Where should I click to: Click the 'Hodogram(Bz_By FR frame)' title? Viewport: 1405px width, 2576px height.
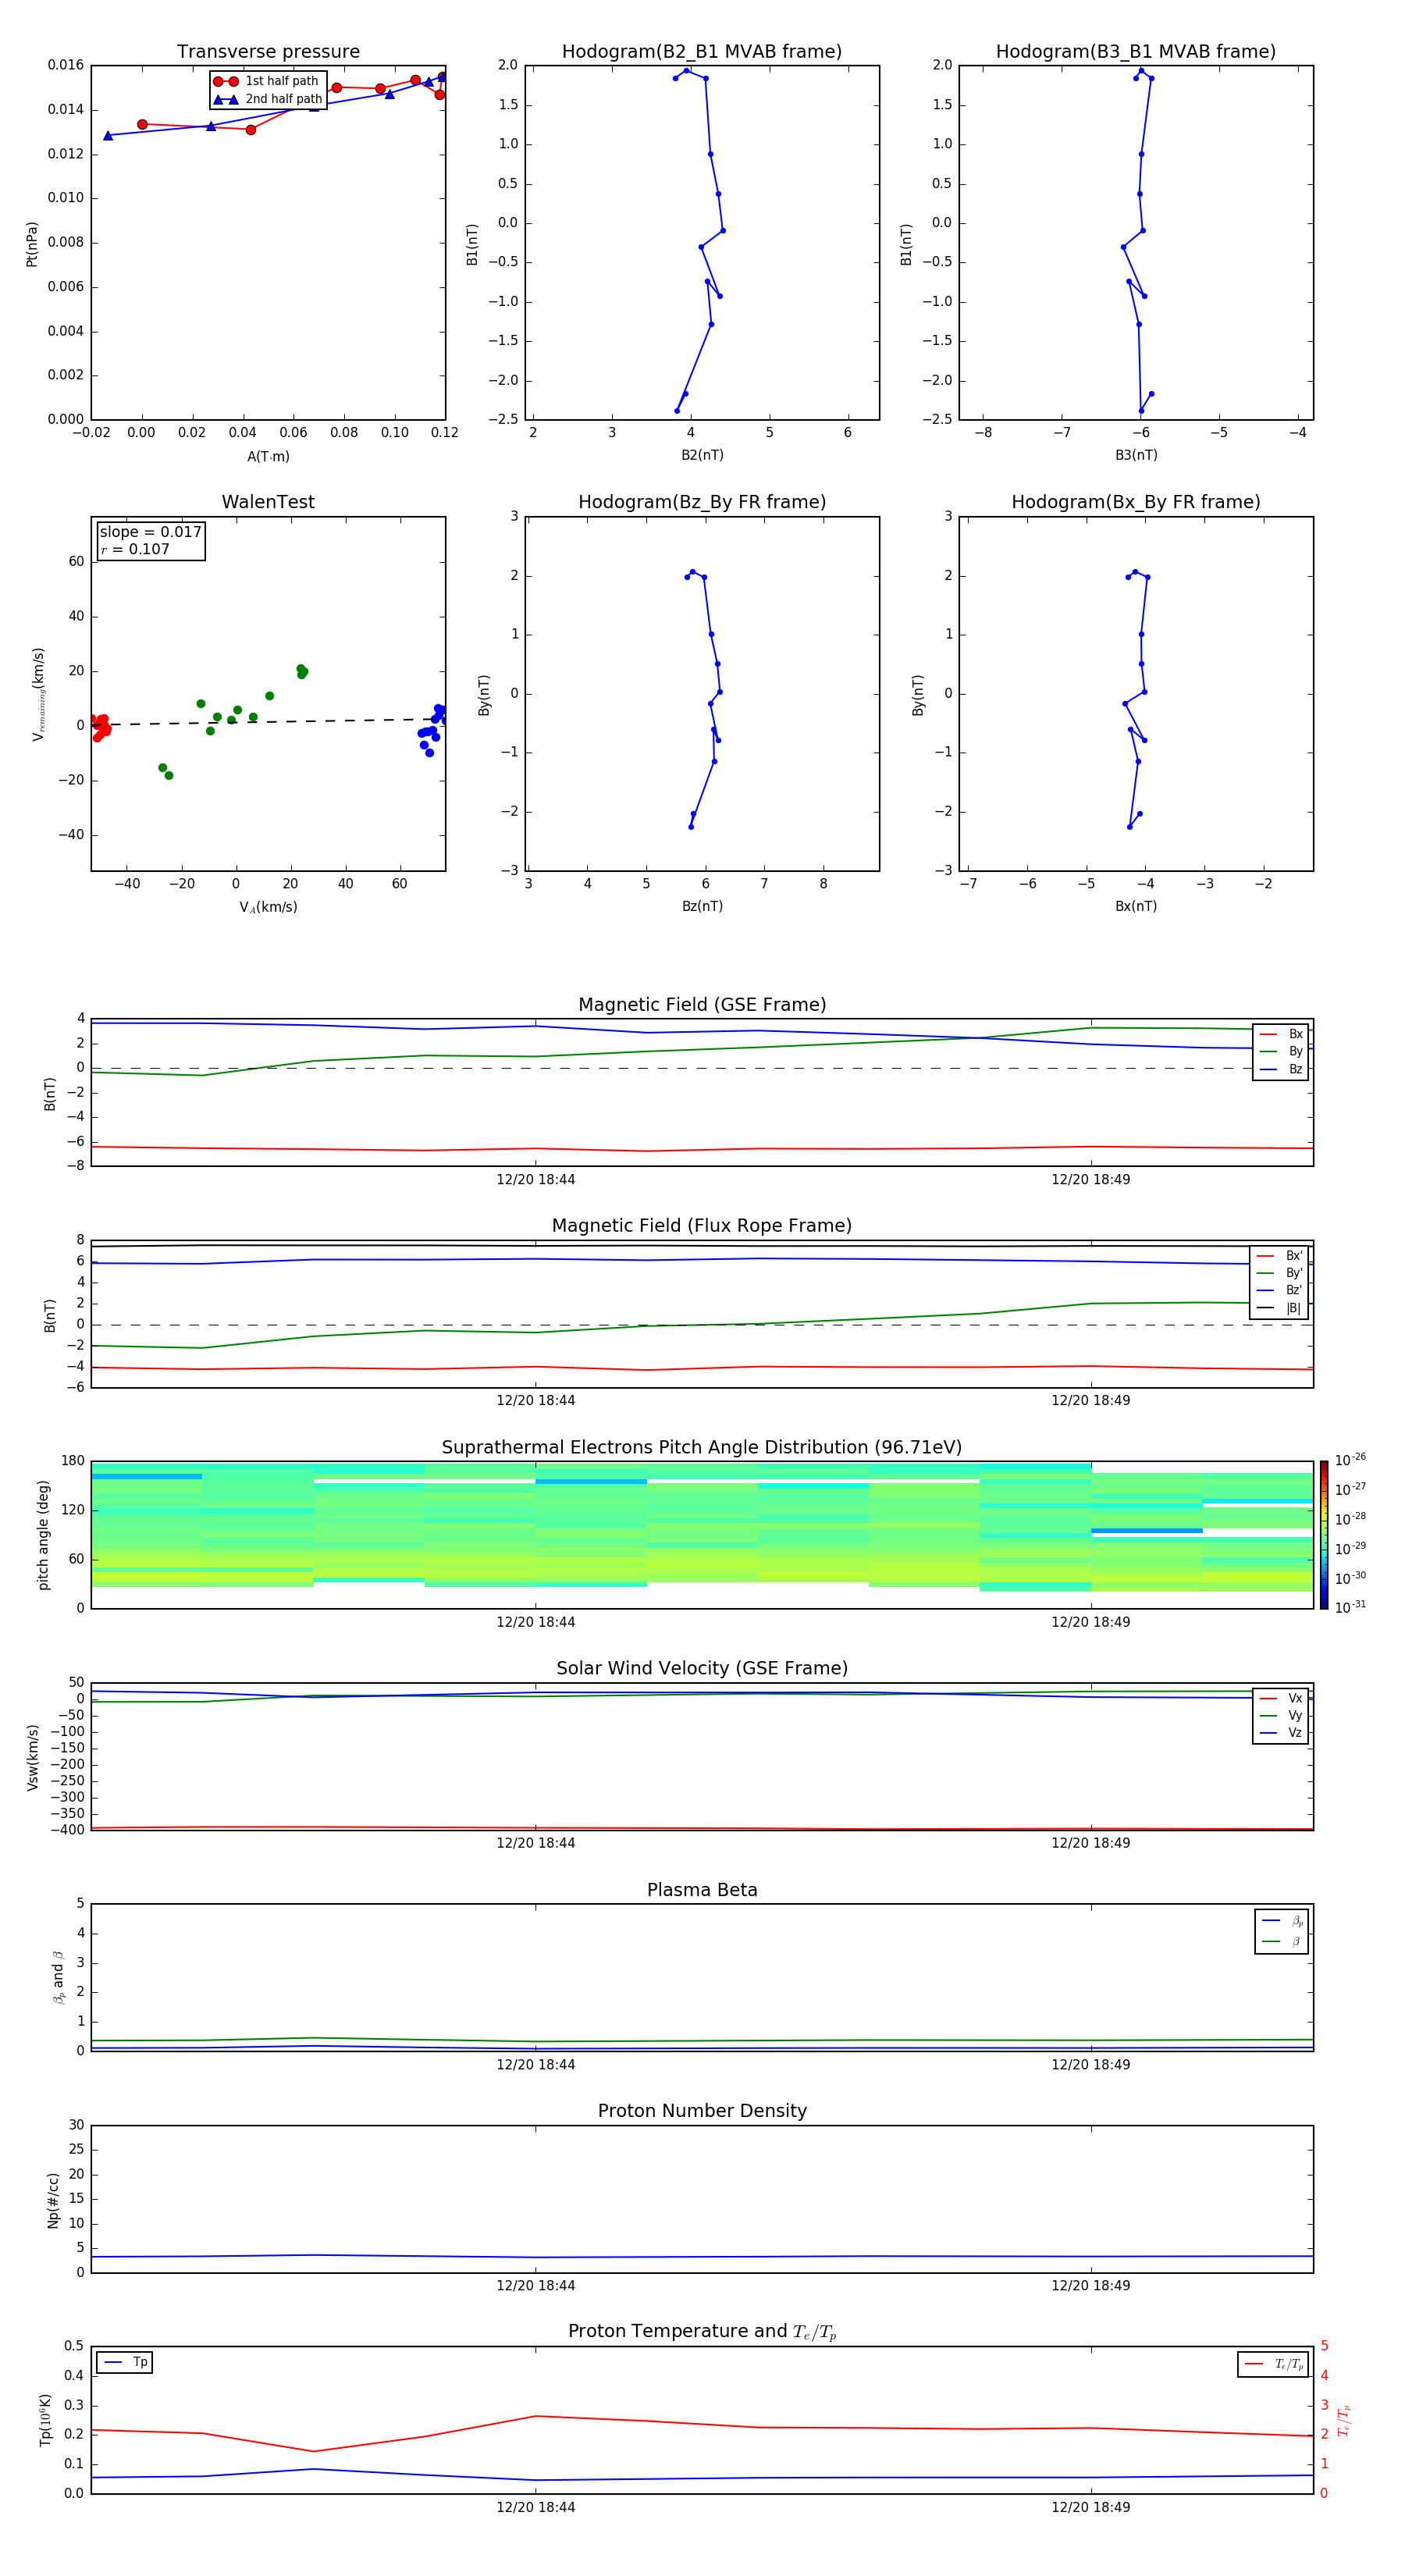click(x=702, y=502)
